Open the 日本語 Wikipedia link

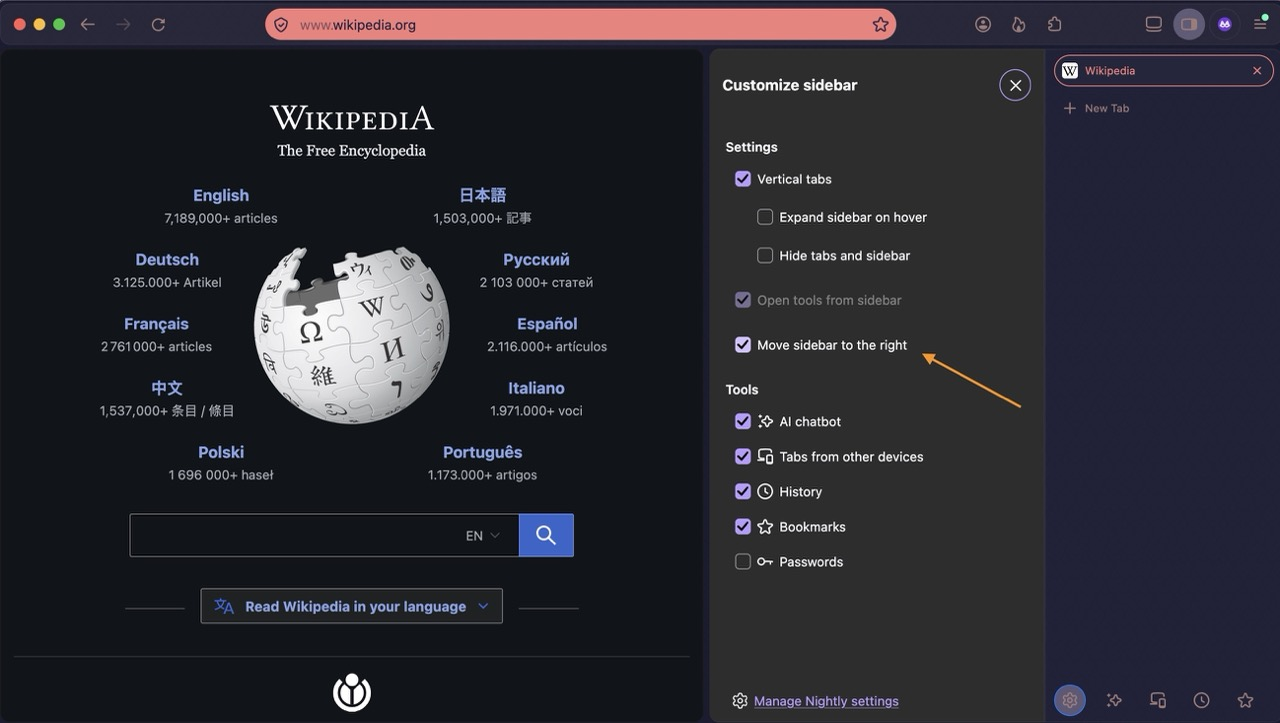point(483,196)
